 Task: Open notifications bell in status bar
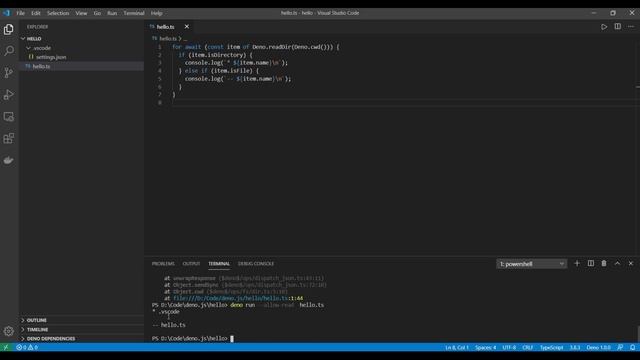click(632, 347)
